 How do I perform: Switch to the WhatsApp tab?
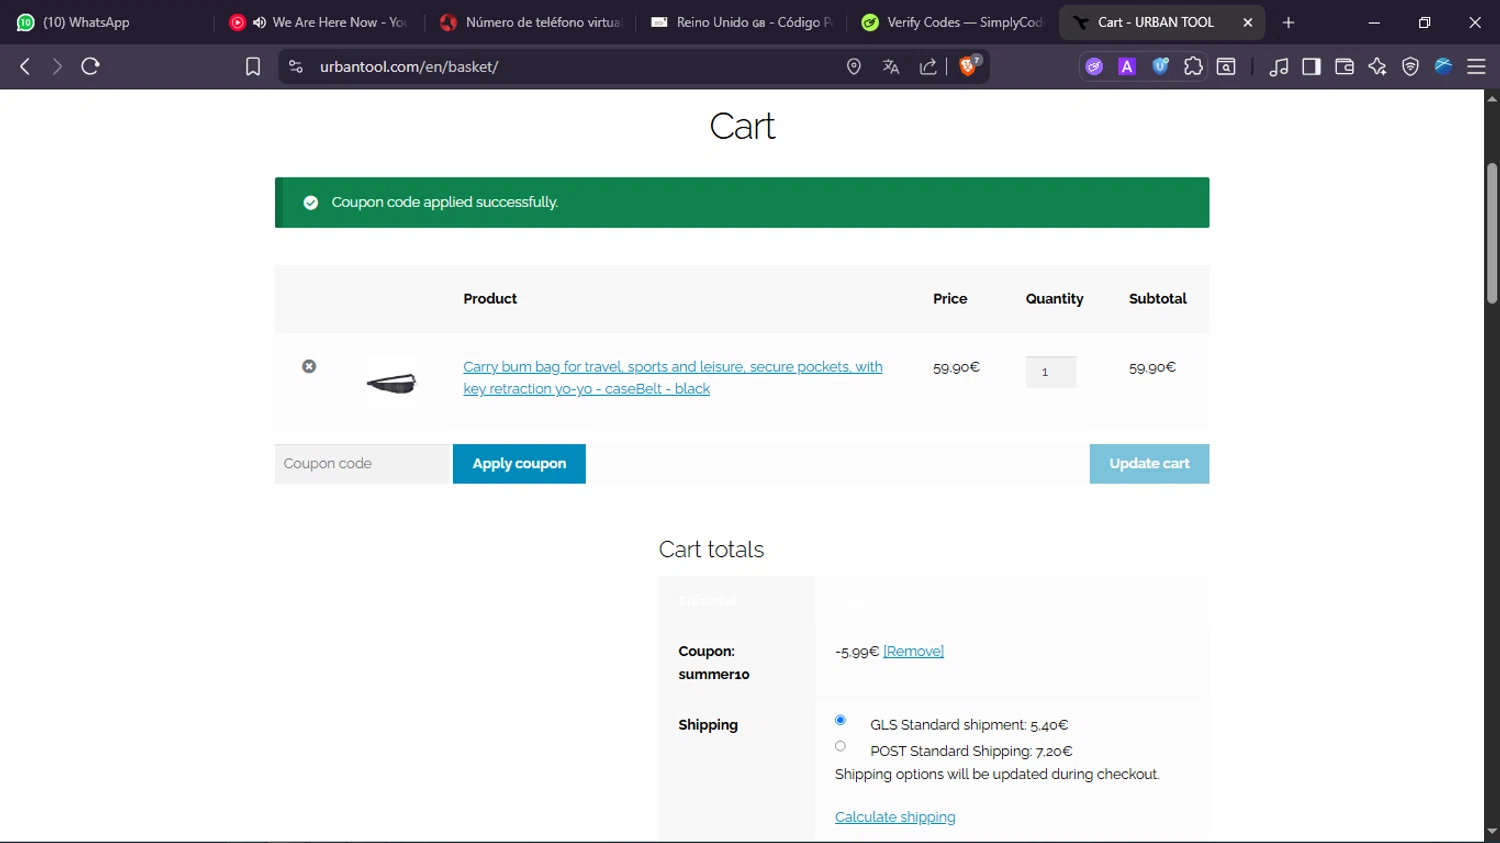(x=105, y=22)
